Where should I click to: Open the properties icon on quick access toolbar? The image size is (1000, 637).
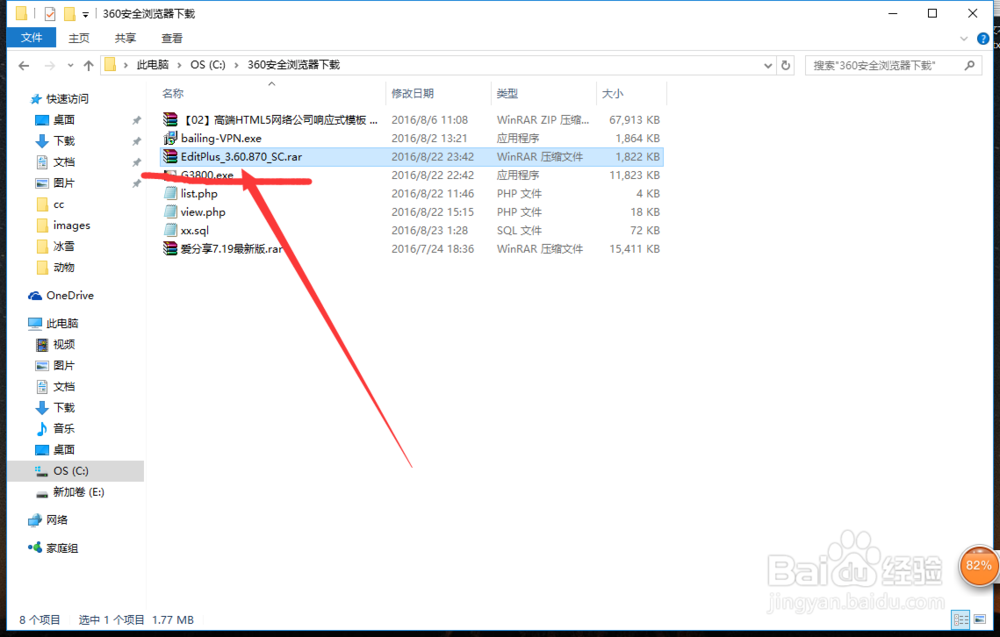click(21, 14)
